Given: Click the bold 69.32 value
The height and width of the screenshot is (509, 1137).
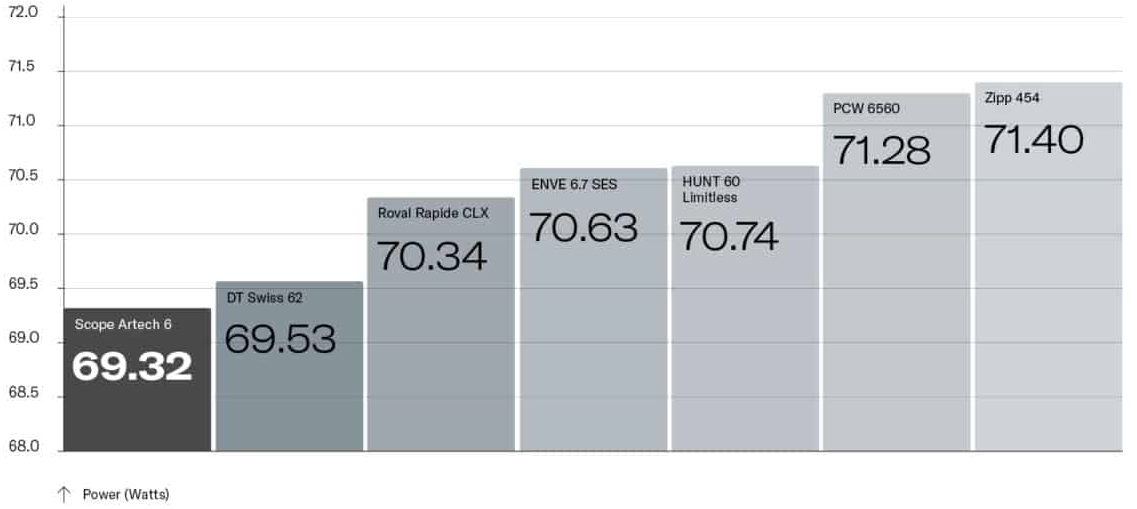Looking at the screenshot, I should pos(132,366).
